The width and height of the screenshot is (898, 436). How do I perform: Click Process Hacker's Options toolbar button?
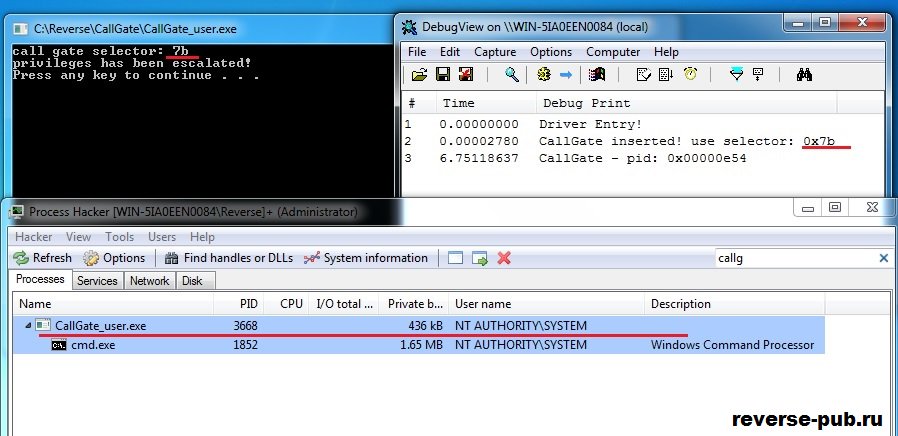coord(114,258)
